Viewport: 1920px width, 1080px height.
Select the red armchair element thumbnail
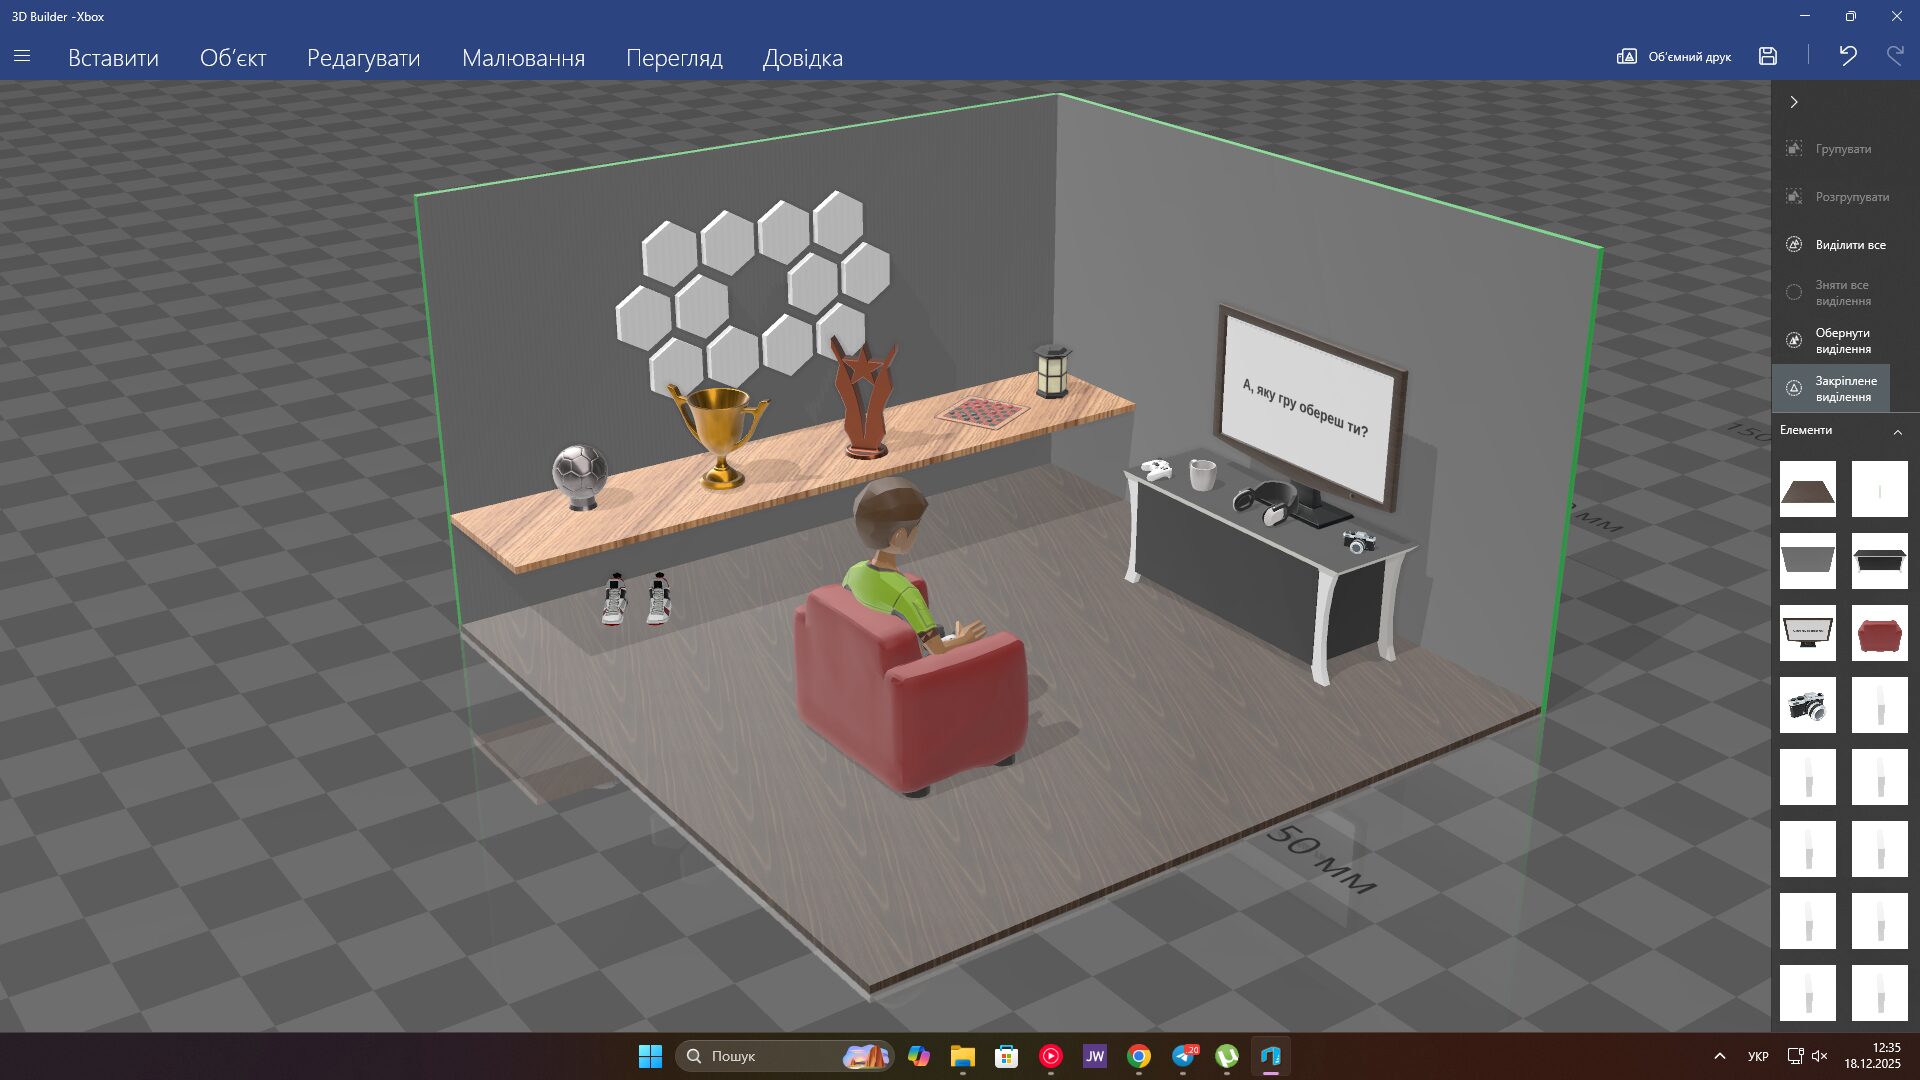(x=1879, y=633)
